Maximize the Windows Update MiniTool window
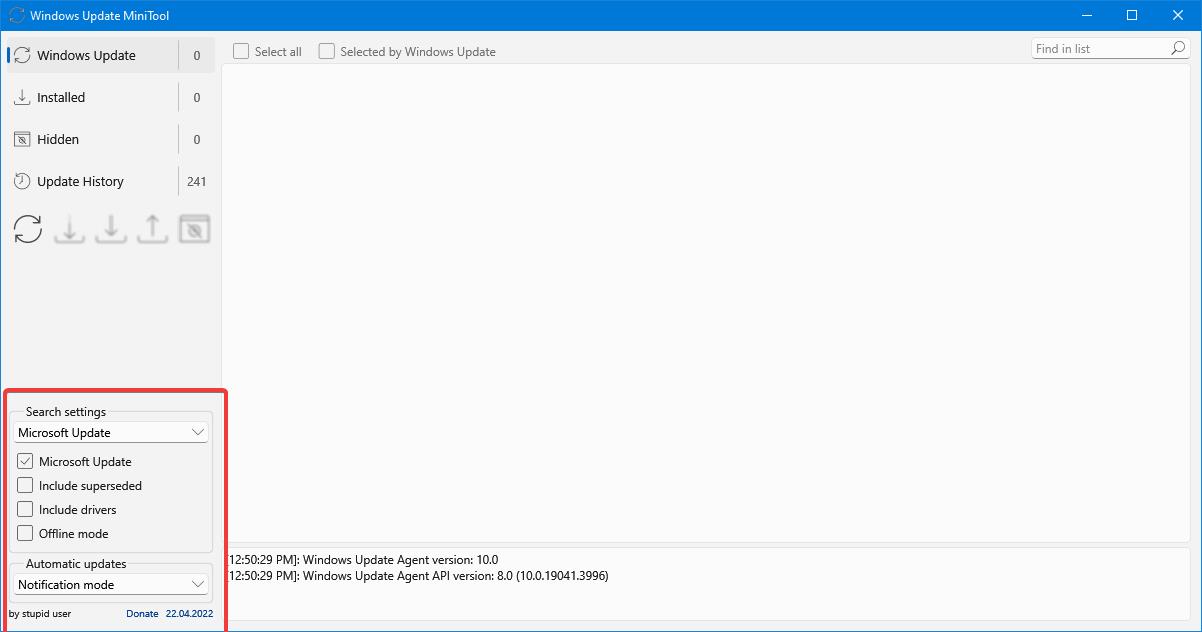 coord(1132,15)
